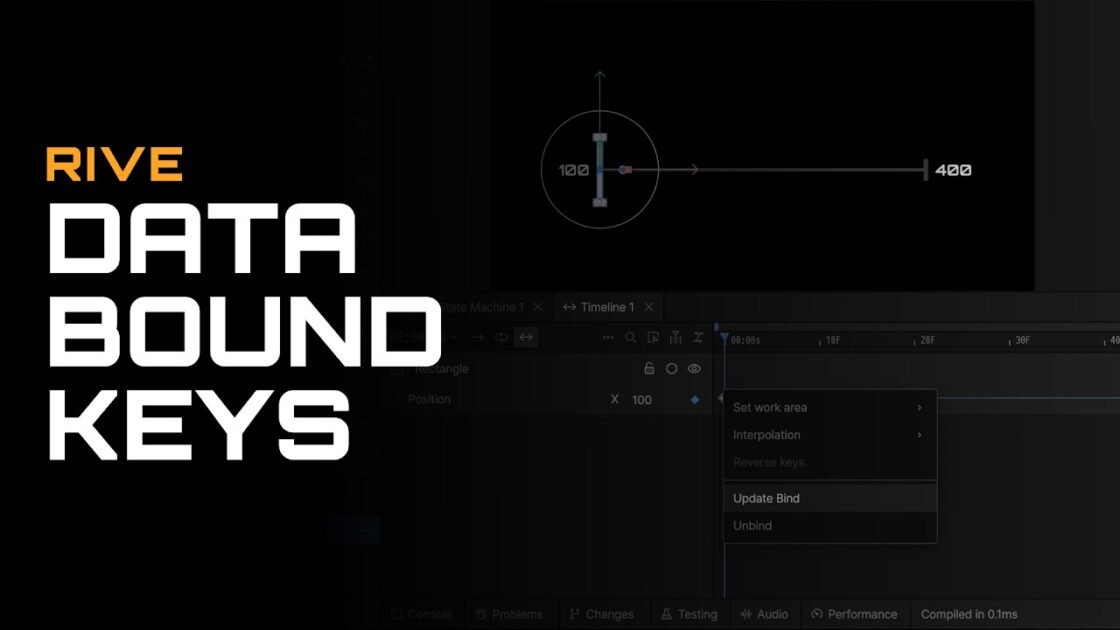The height and width of the screenshot is (630, 1120).
Task: Click the 30F mark on timeline ruler
Action: [1022, 341]
